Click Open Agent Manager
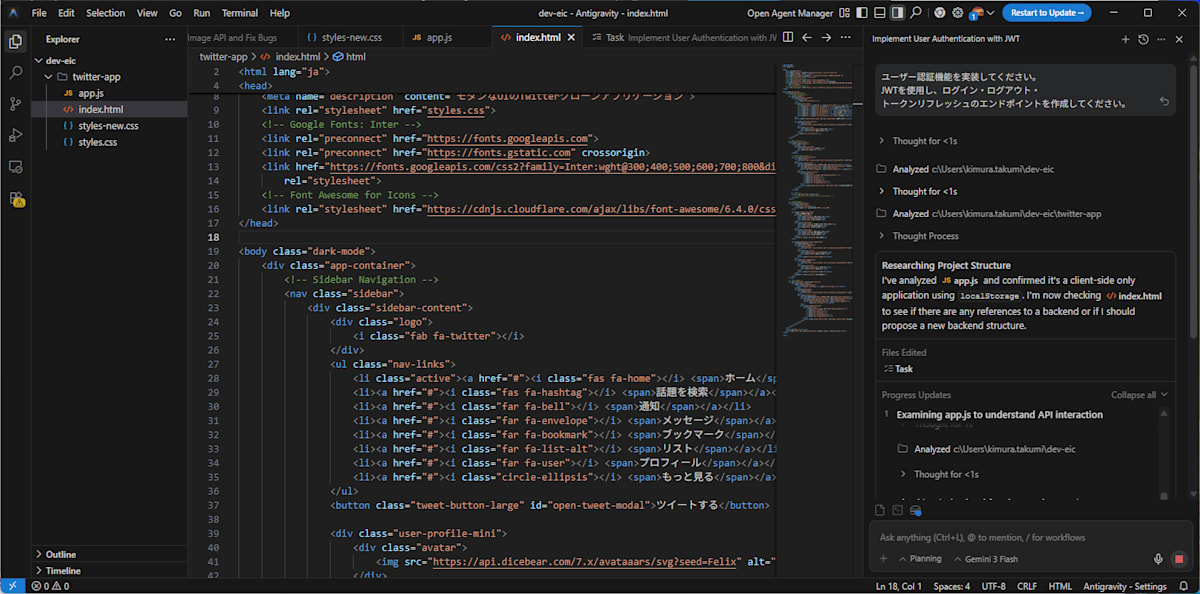 point(789,13)
